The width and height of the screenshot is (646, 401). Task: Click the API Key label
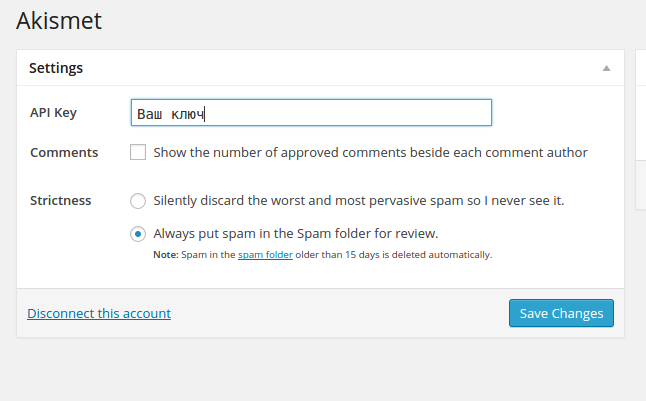54,113
